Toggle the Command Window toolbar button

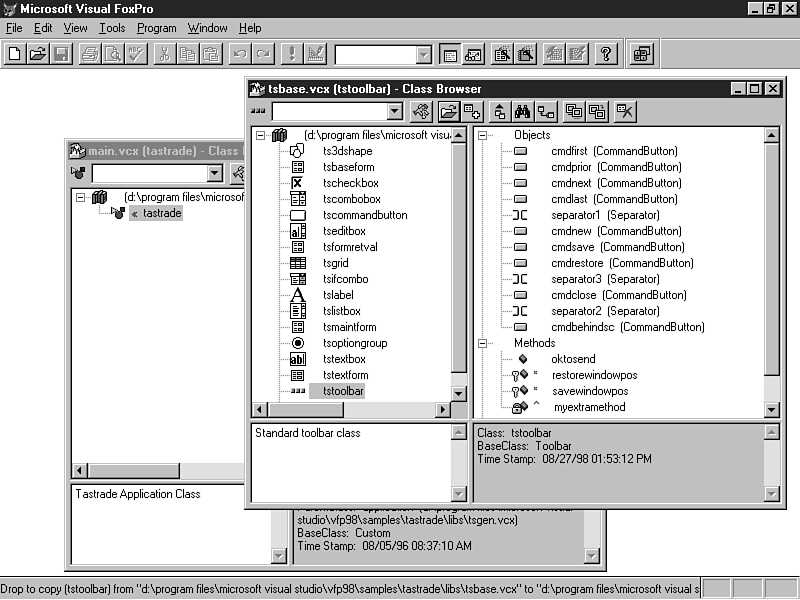[451, 54]
